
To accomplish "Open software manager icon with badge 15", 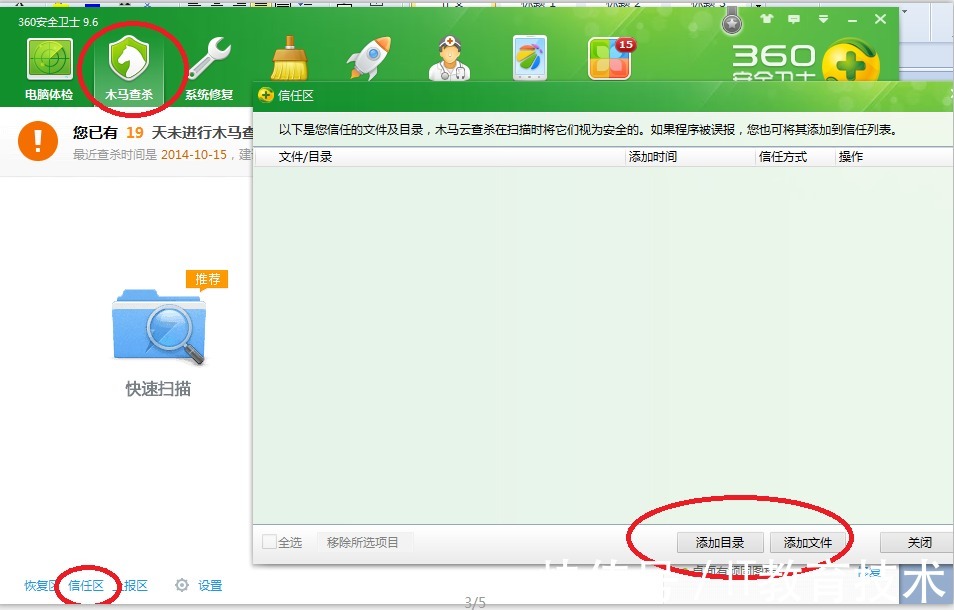I will tap(611, 58).
